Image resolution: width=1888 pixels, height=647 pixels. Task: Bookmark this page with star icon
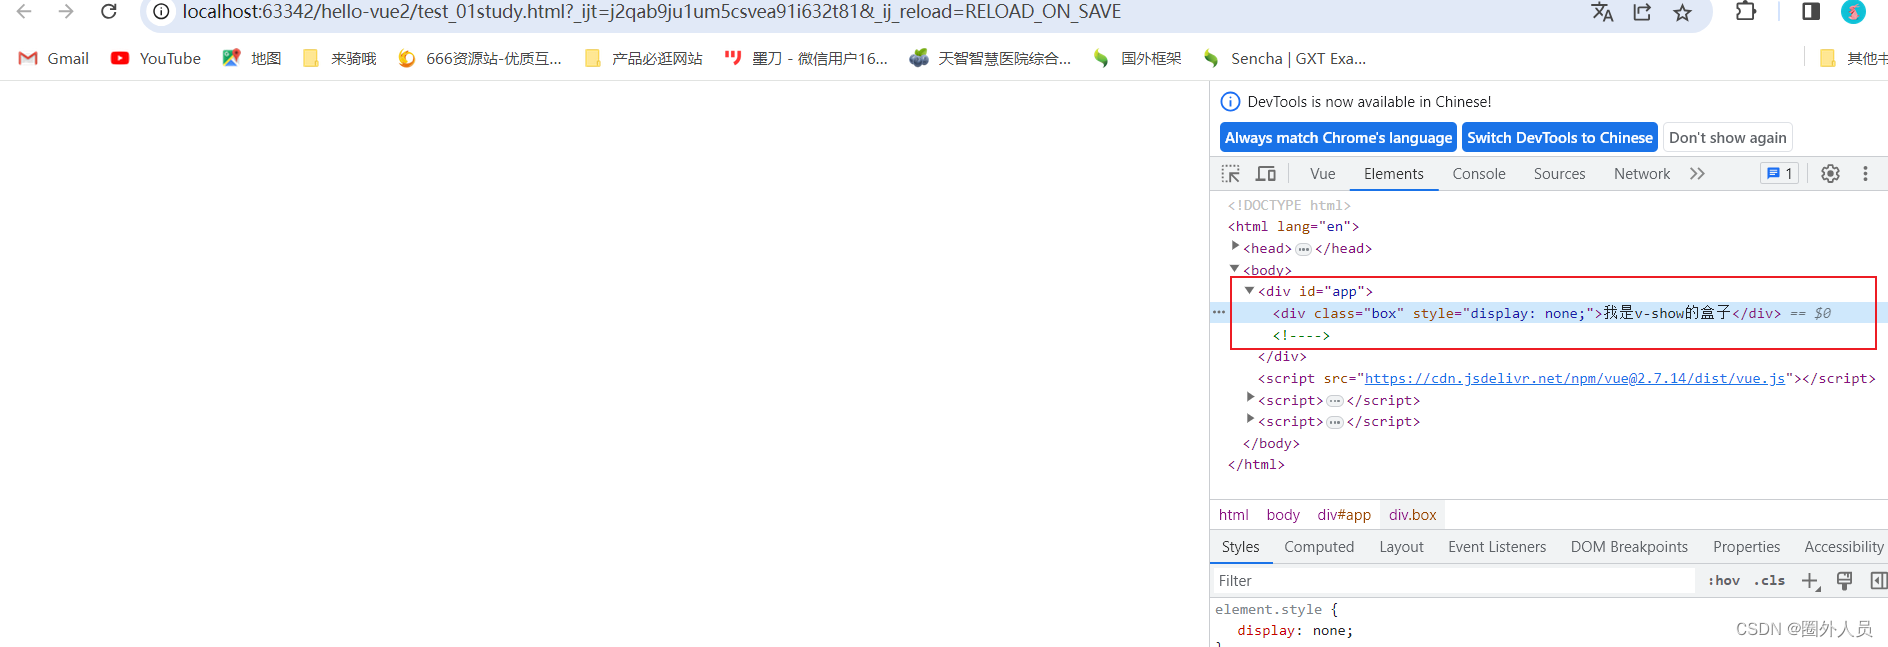tap(1683, 12)
